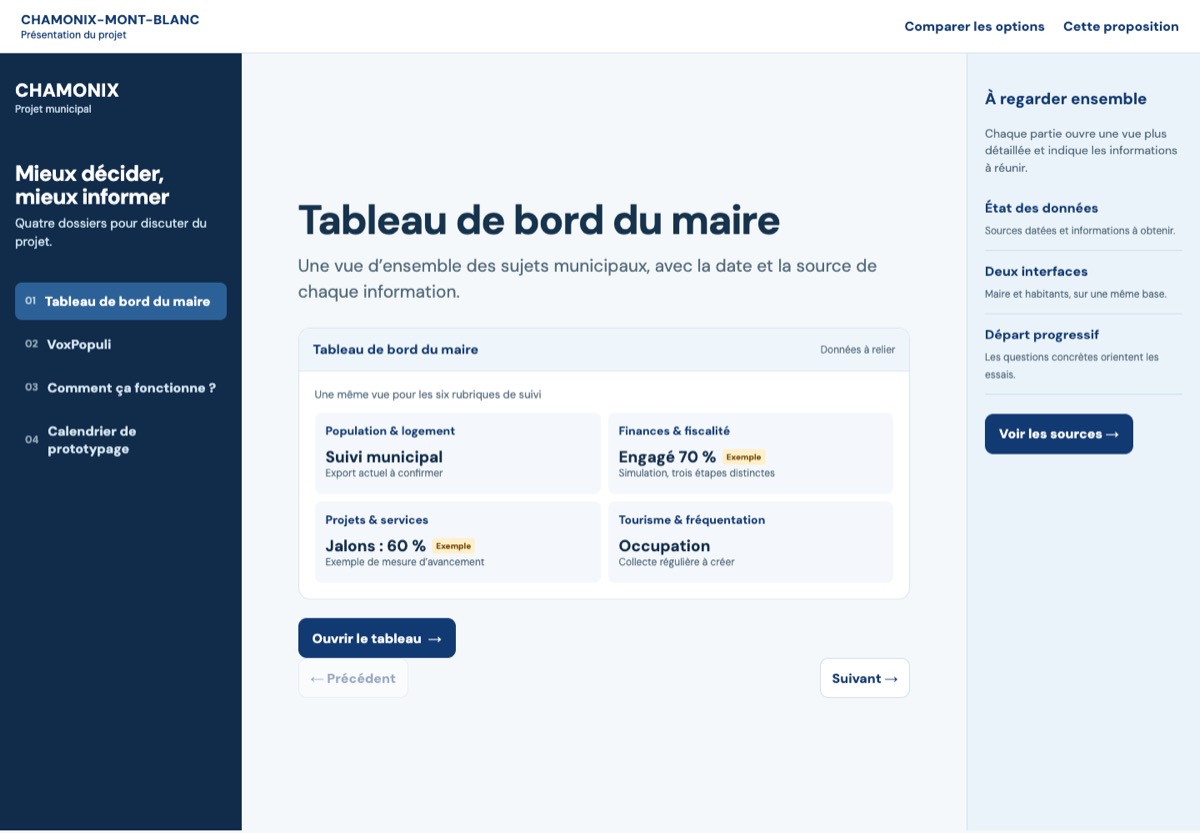The height and width of the screenshot is (833, 1200).
Task: Click the Suivant button
Action: click(865, 678)
